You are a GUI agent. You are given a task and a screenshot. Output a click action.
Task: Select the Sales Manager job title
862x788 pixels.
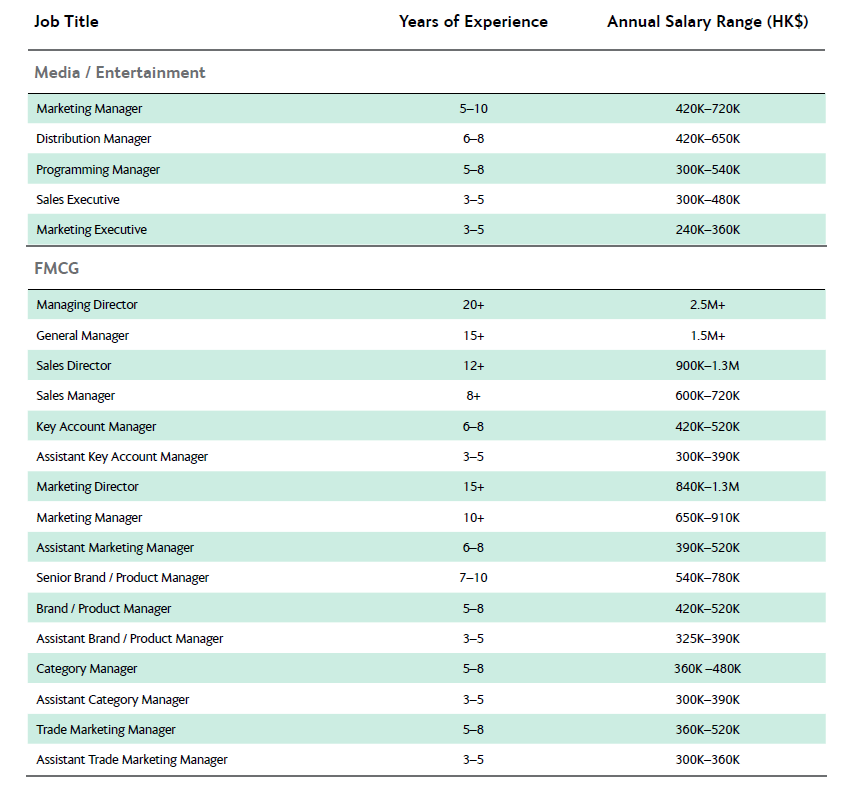[75, 396]
